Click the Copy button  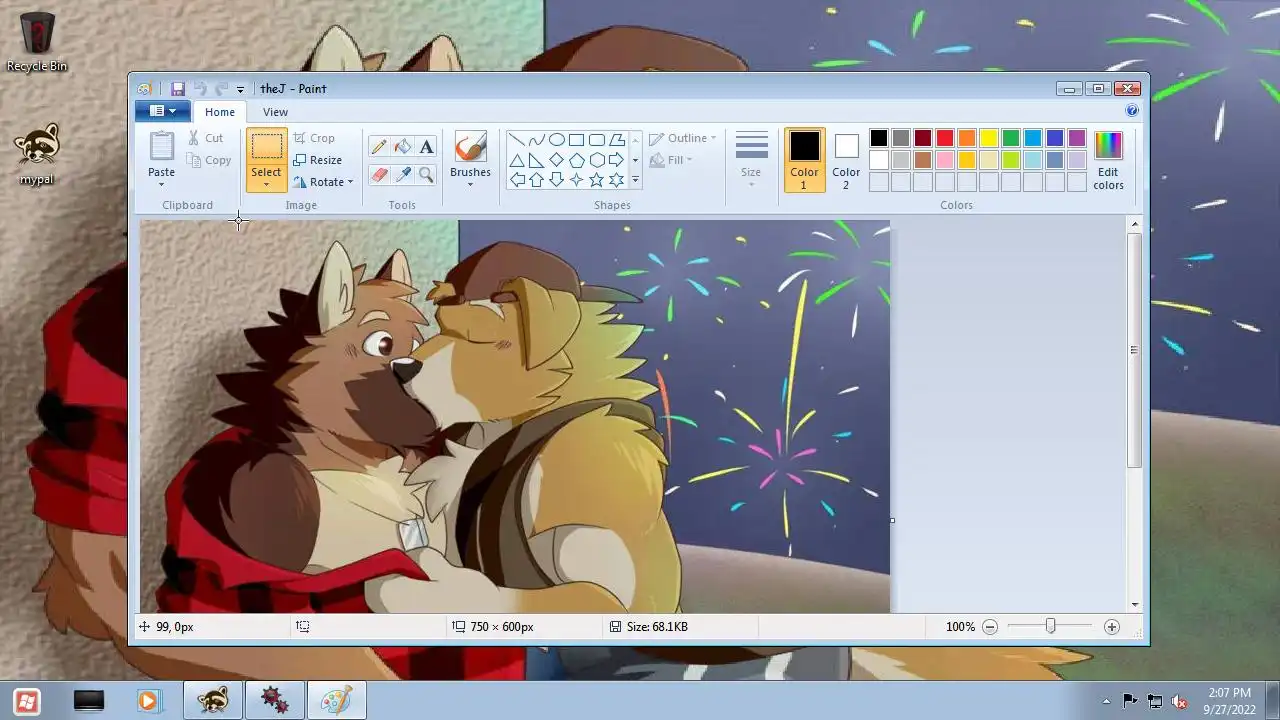209,160
